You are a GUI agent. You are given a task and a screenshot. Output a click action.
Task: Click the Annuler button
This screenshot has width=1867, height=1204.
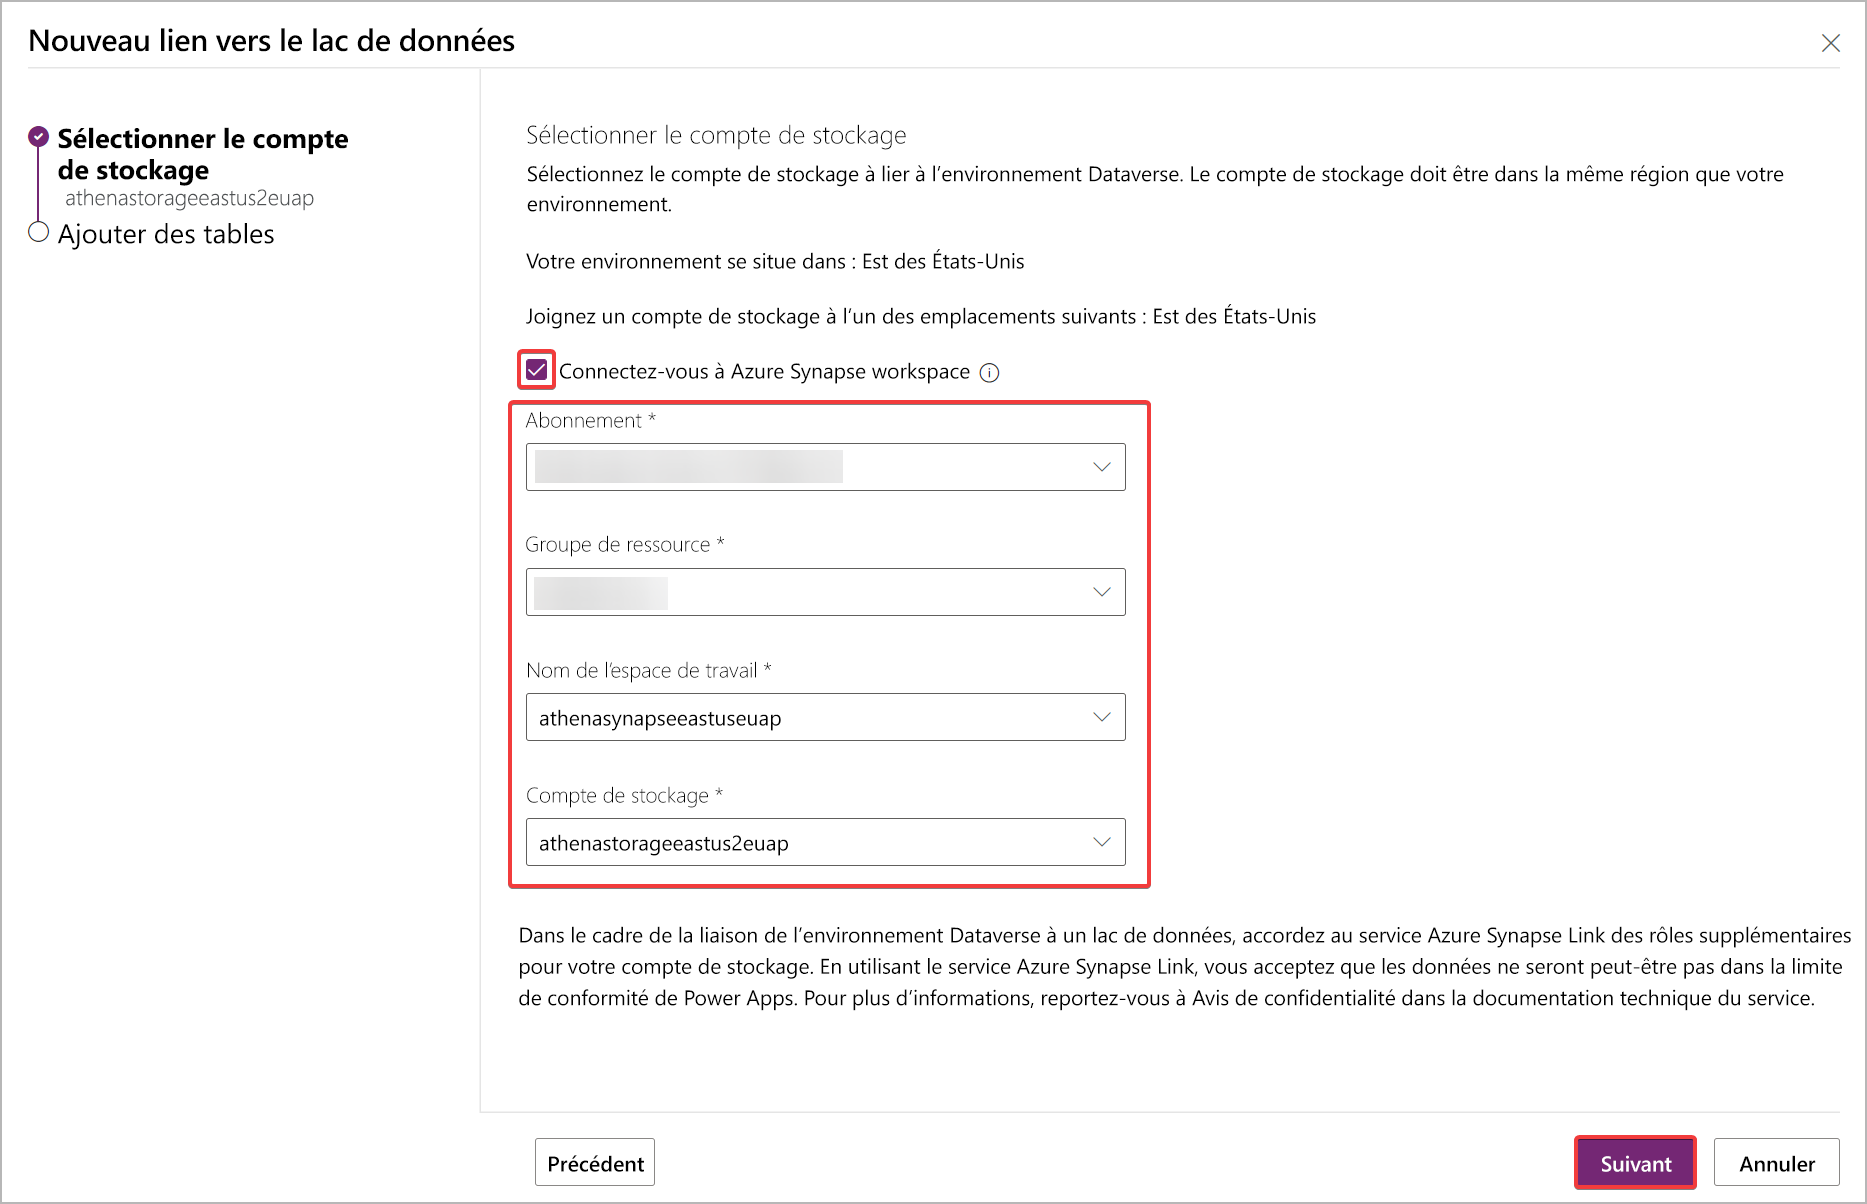1776,1162
